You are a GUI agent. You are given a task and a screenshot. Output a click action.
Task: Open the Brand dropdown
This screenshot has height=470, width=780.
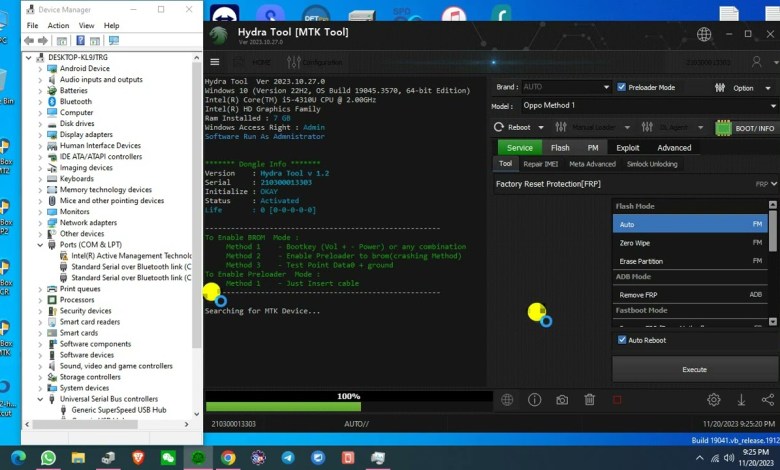563,87
